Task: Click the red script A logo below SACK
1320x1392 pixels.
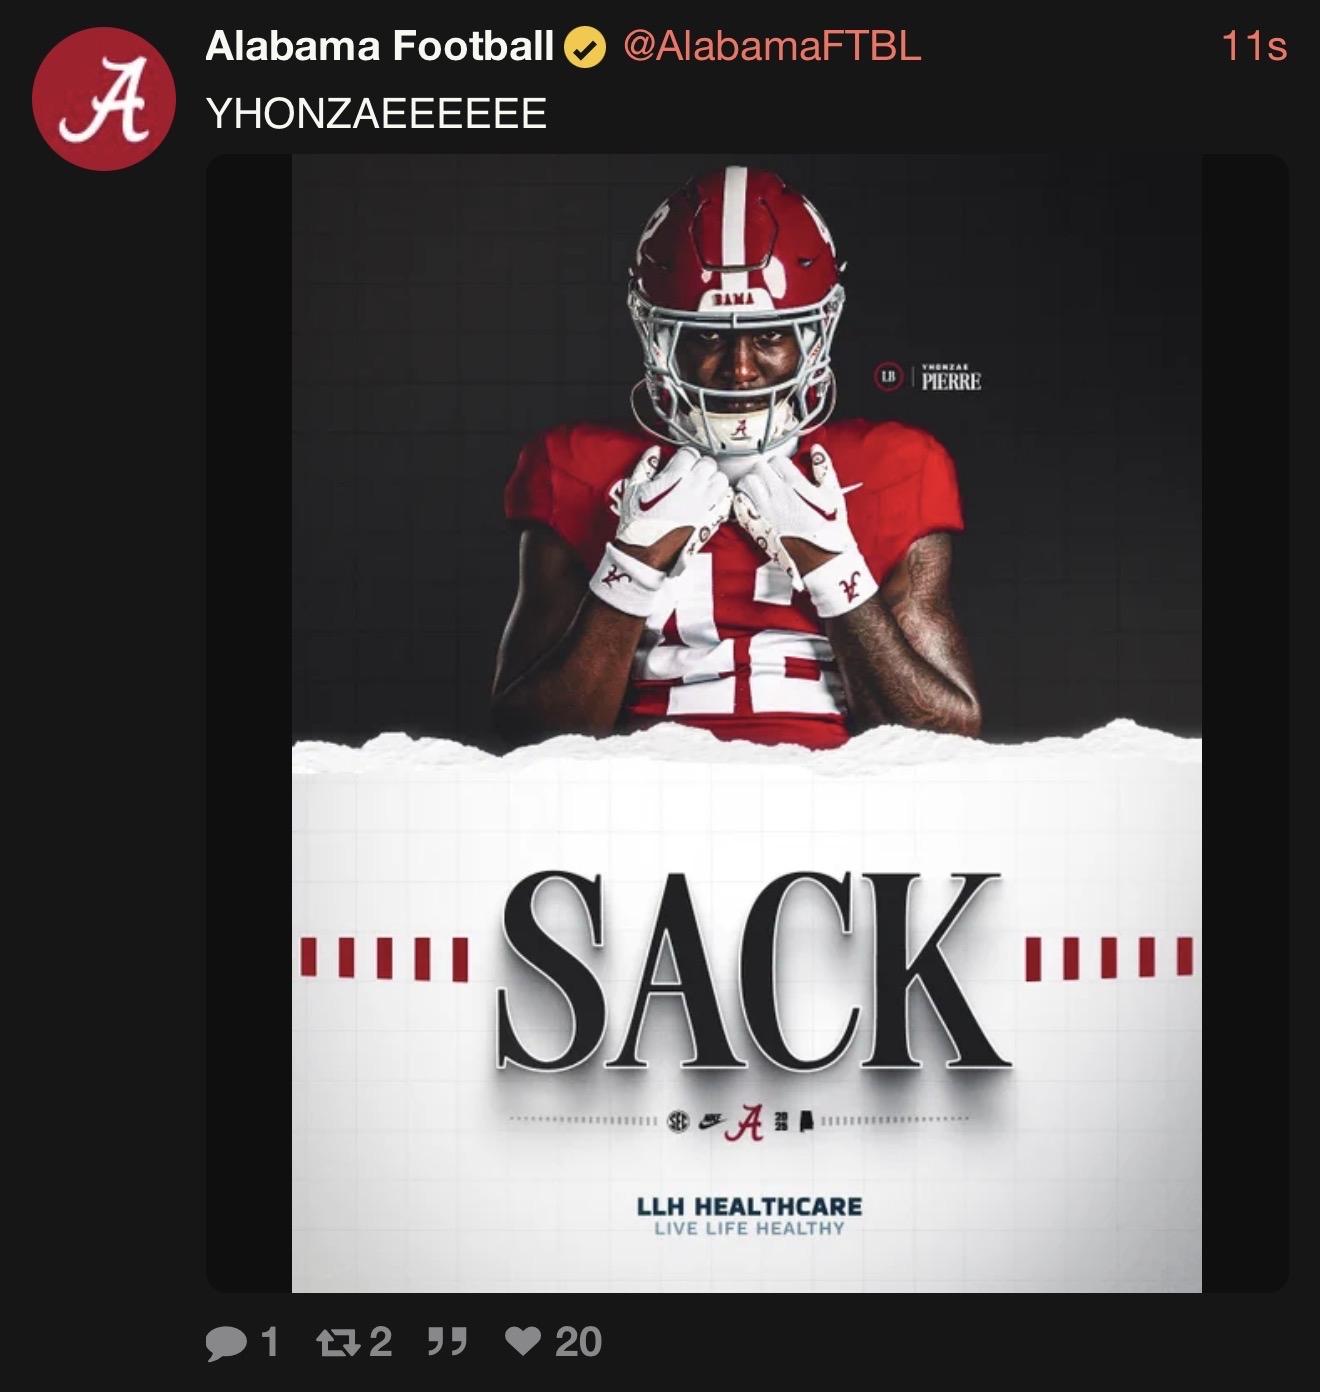Action: pos(749,1122)
